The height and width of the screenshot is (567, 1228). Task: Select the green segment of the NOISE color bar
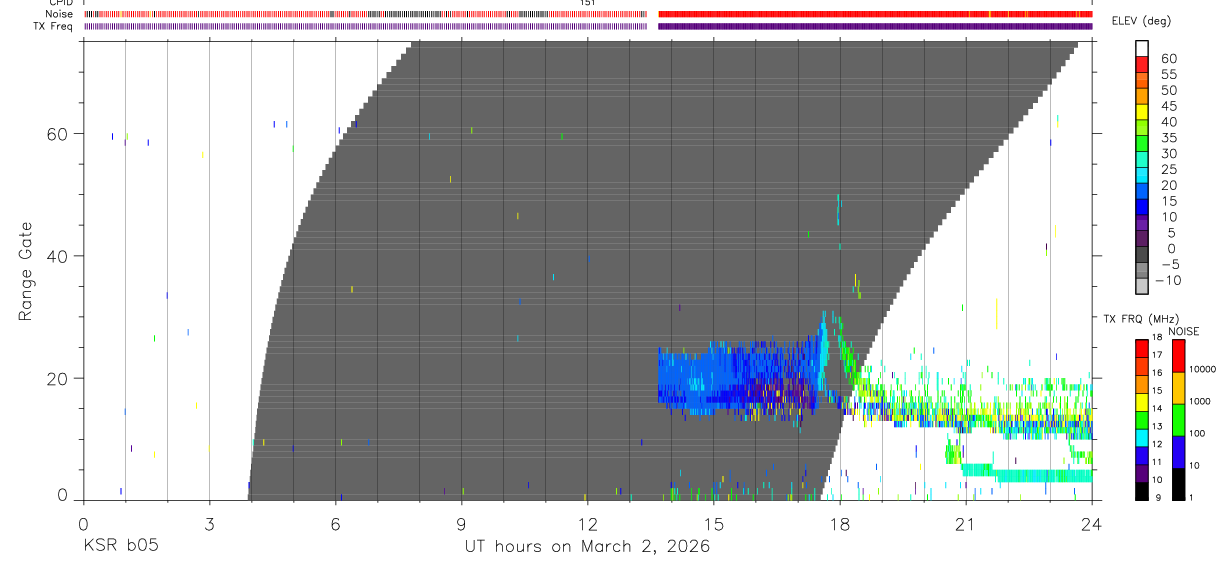click(1177, 420)
